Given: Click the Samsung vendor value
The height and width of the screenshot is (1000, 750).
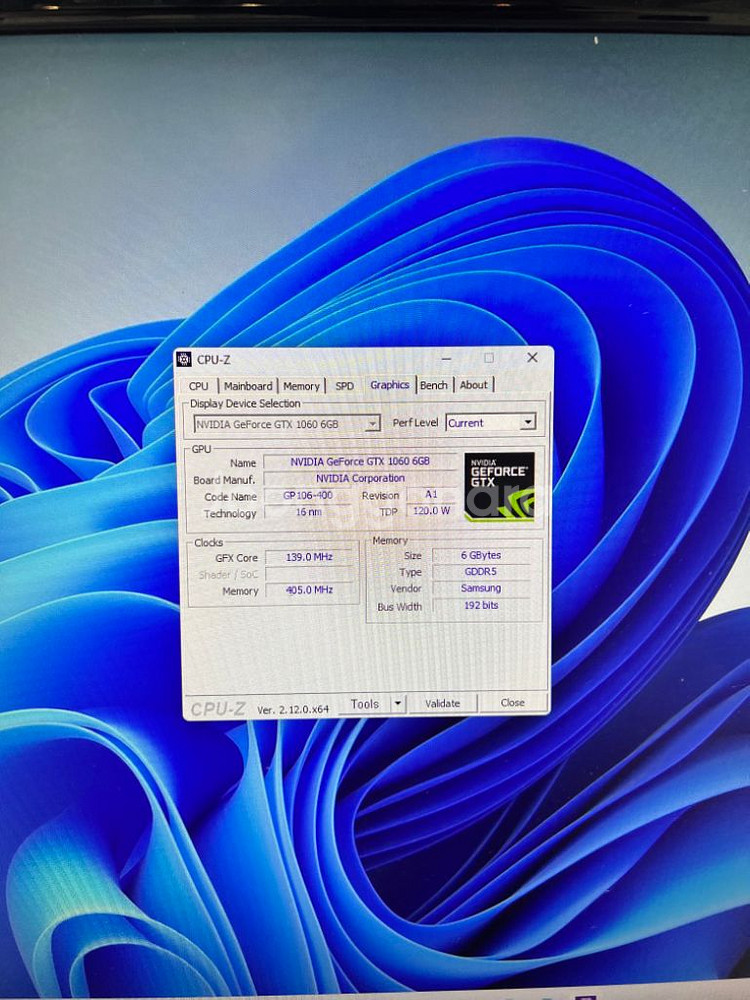Looking at the screenshot, I should (x=481, y=589).
